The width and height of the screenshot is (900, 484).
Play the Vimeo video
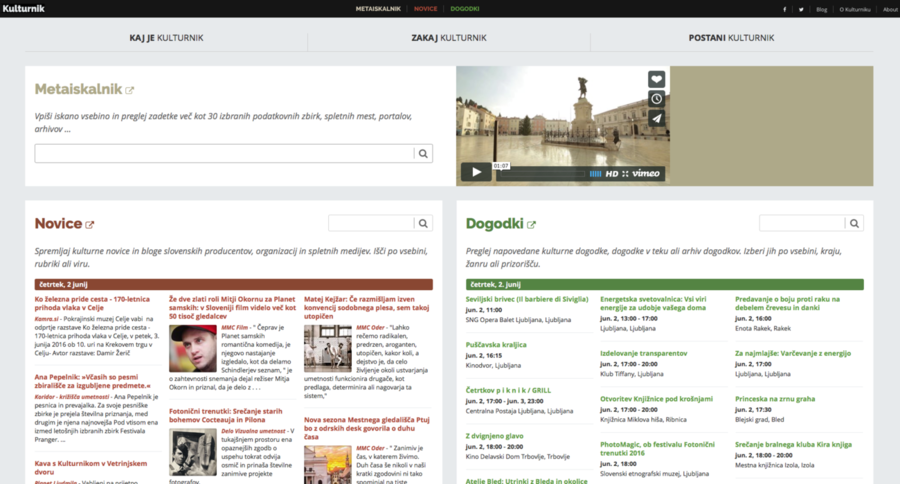pos(475,172)
